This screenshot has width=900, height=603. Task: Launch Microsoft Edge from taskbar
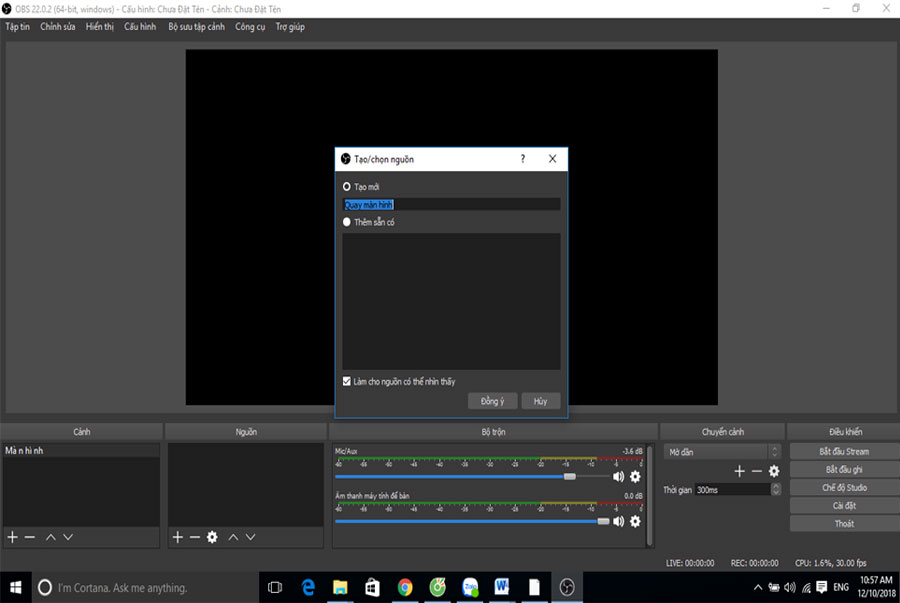(308, 588)
